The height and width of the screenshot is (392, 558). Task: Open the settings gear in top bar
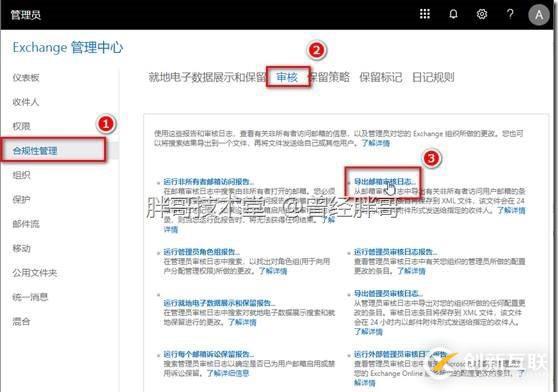(x=481, y=14)
